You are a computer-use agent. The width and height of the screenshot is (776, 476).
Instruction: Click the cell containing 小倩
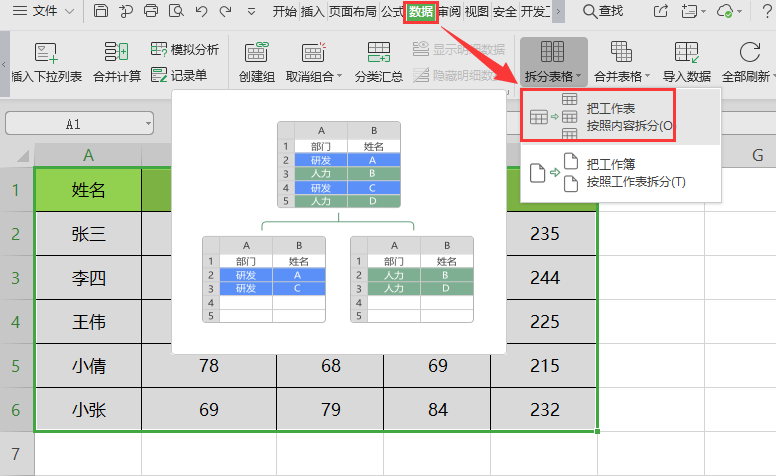(88, 366)
